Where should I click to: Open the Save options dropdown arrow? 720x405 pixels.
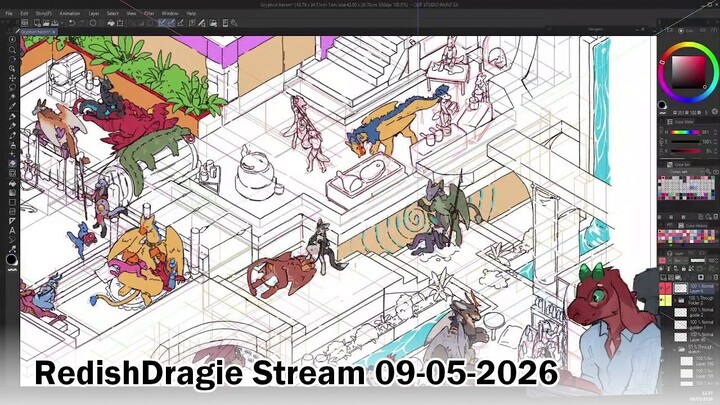pyautogui.click(x=62, y=23)
